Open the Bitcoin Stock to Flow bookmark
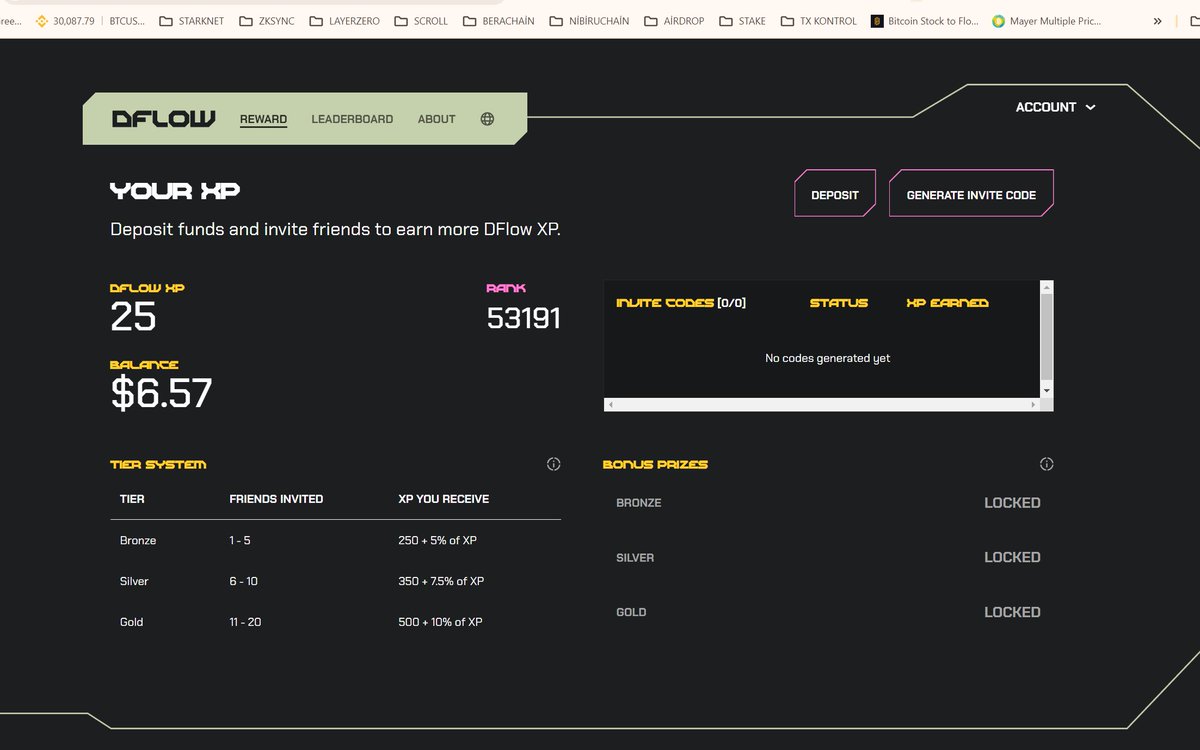The image size is (1200, 750). click(x=925, y=21)
